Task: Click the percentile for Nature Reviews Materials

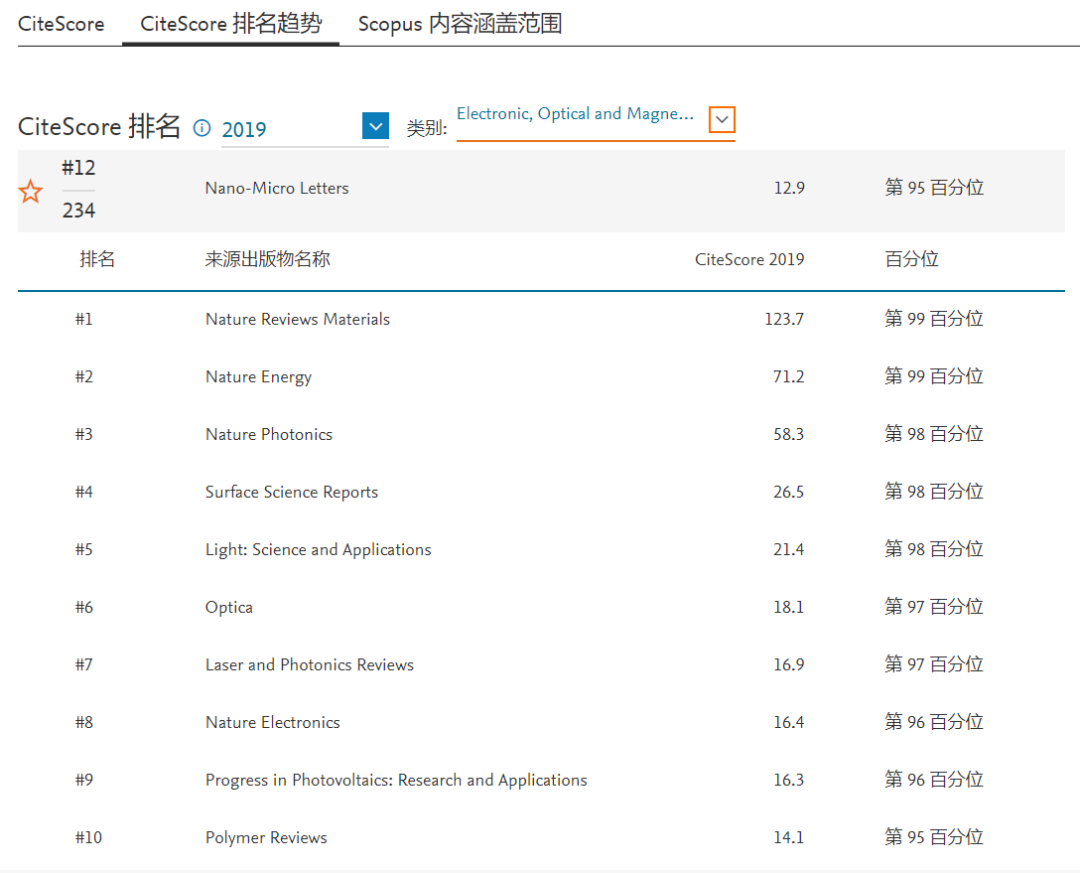Action: [934, 318]
